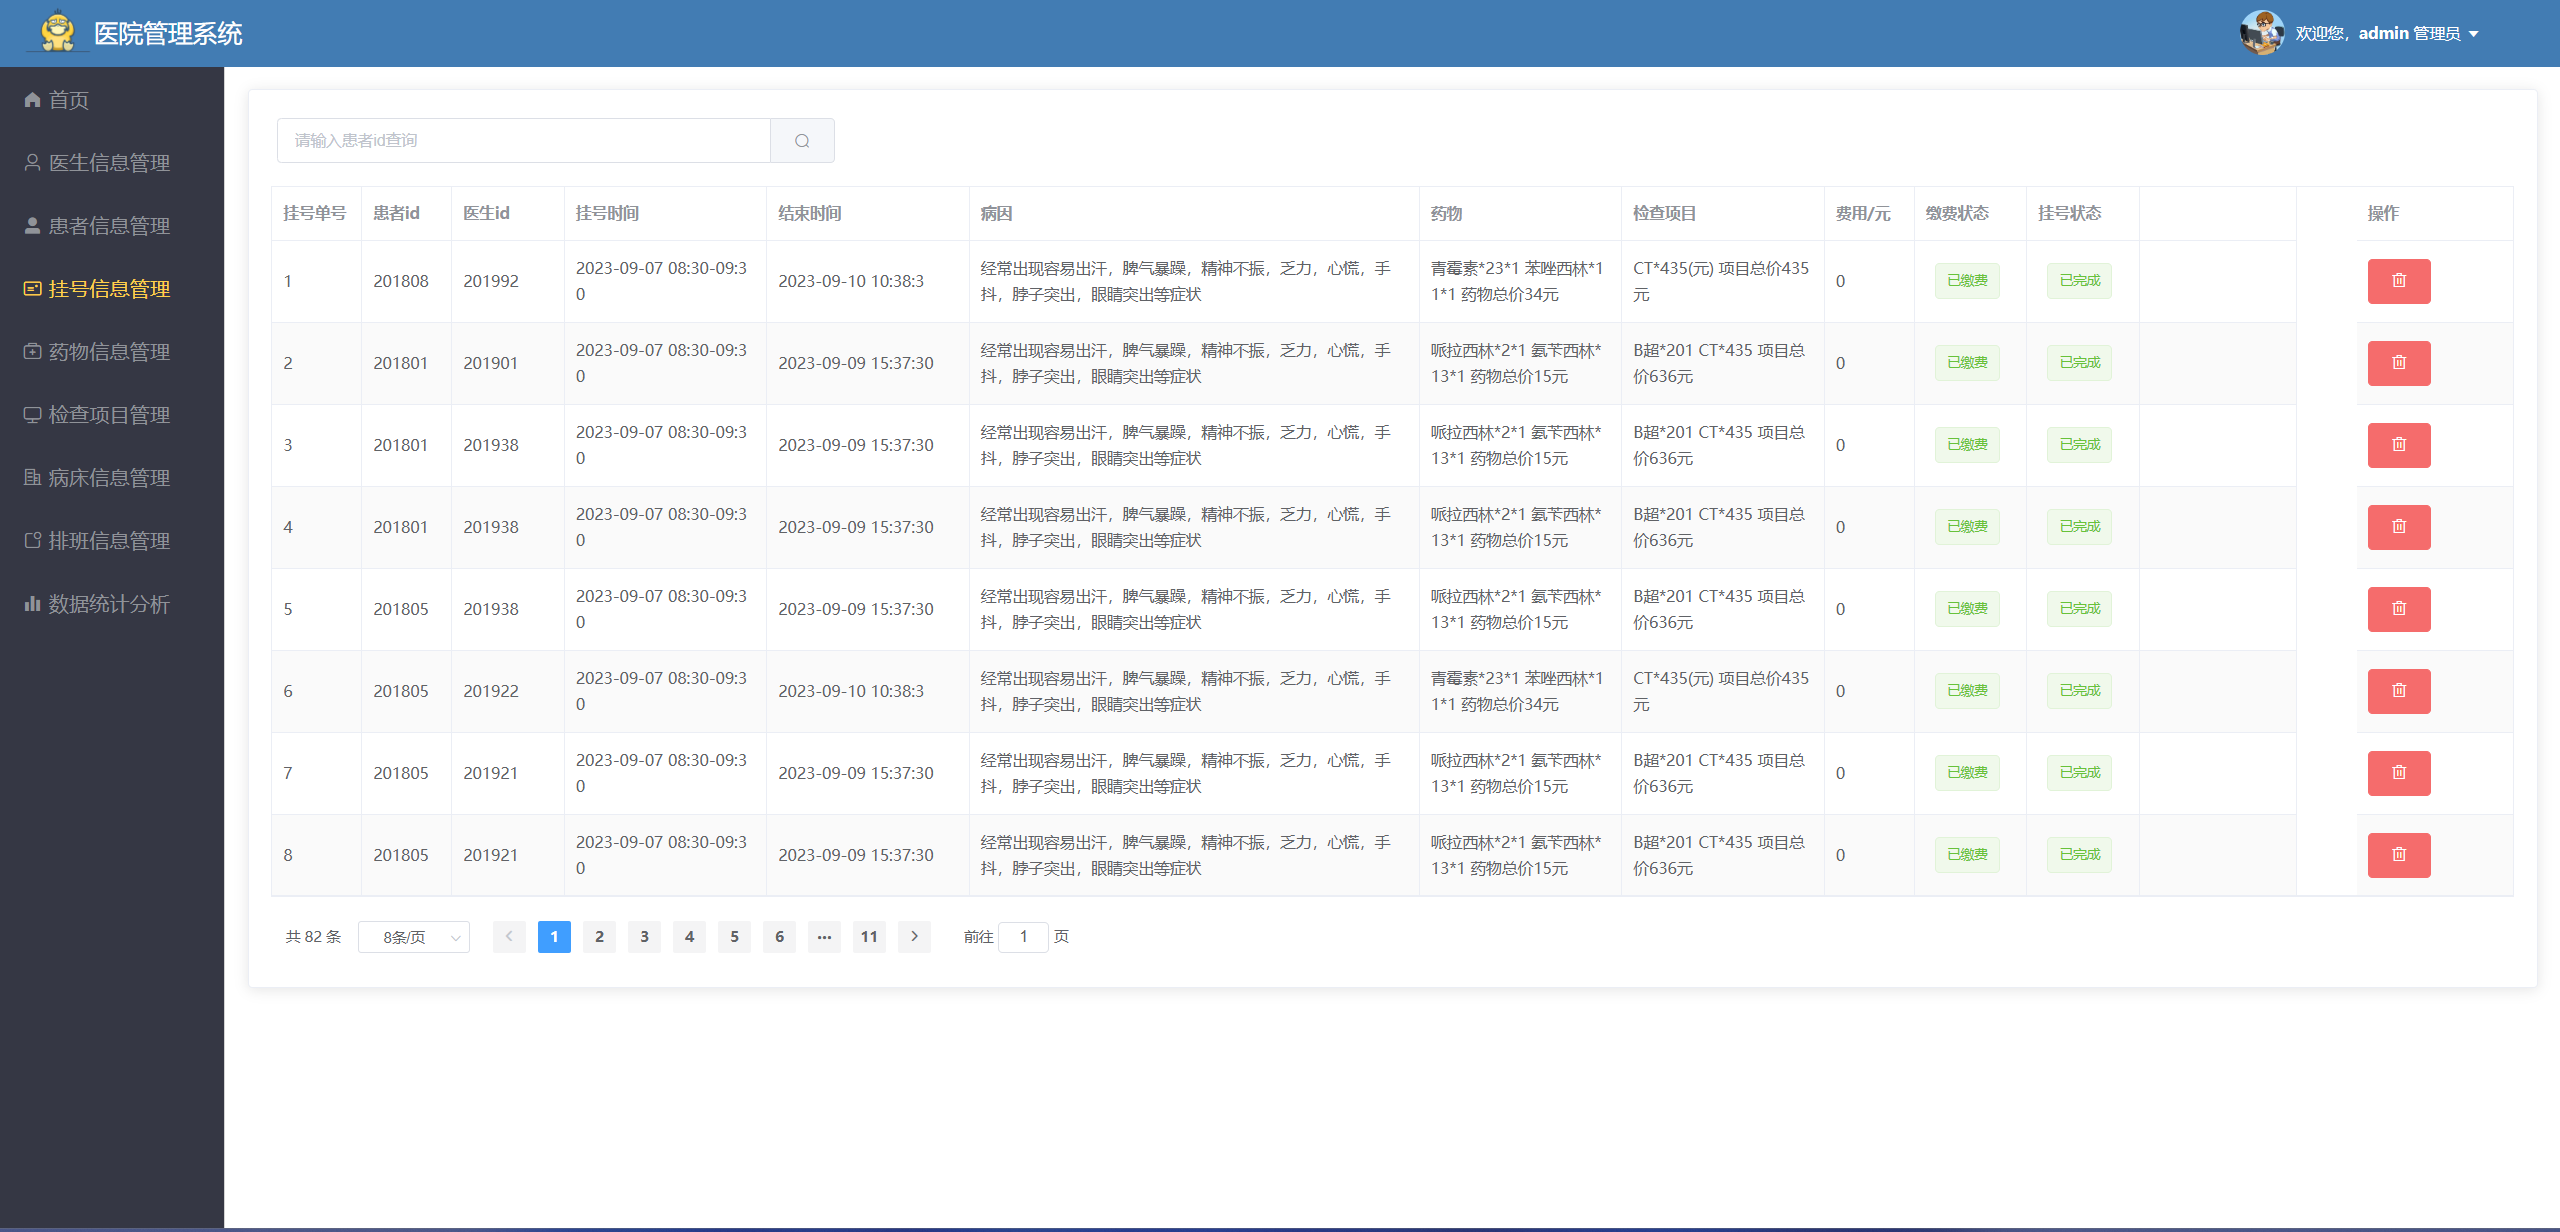Screen dimensions: 2560x1232
Task: Jump to page 3
Action: (644, 937)
